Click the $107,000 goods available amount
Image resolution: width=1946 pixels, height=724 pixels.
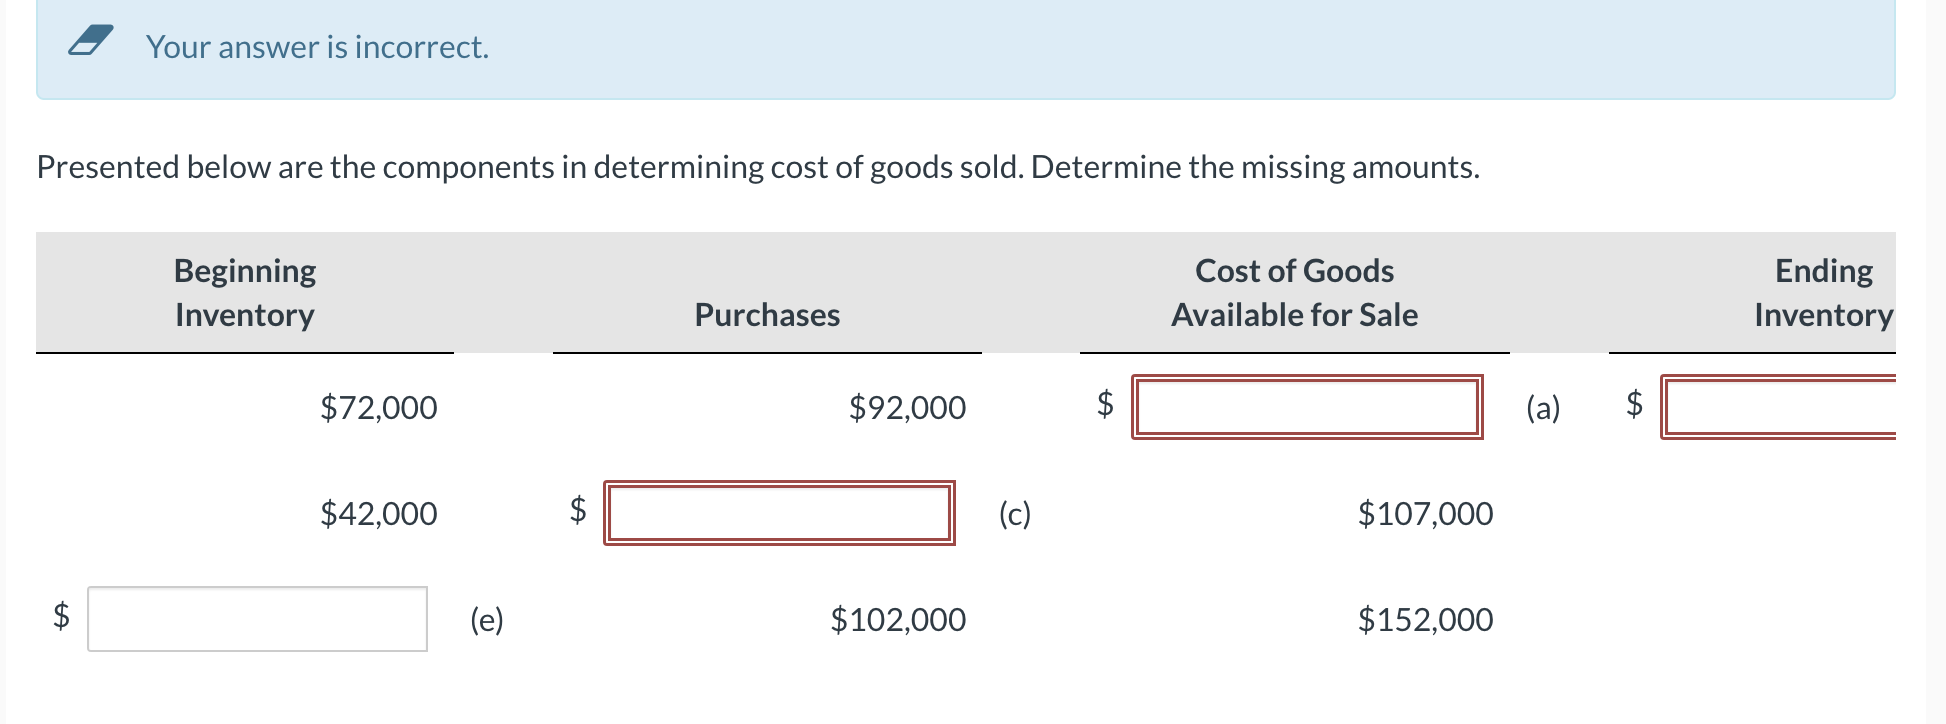1425,514
